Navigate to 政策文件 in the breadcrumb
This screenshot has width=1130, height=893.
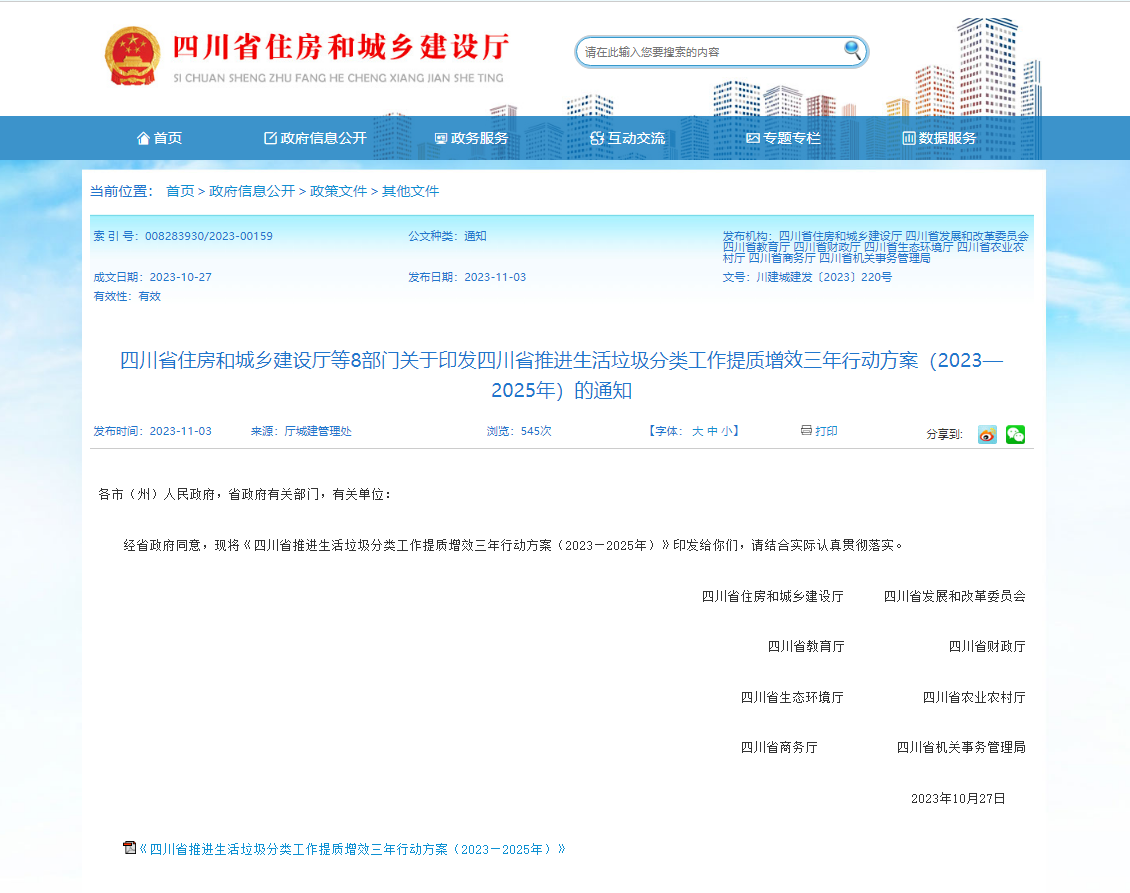[x=336, y=191]
